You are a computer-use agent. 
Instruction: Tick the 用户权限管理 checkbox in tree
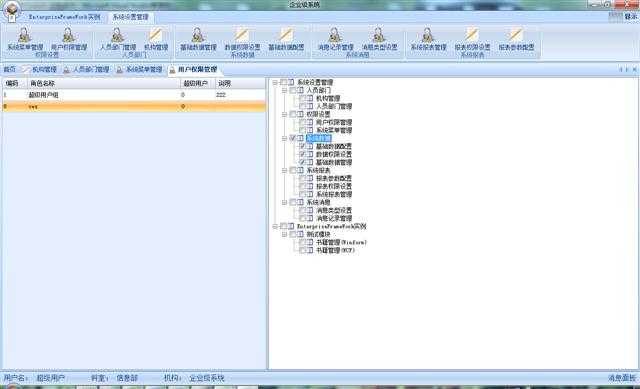tap(302, 122)
